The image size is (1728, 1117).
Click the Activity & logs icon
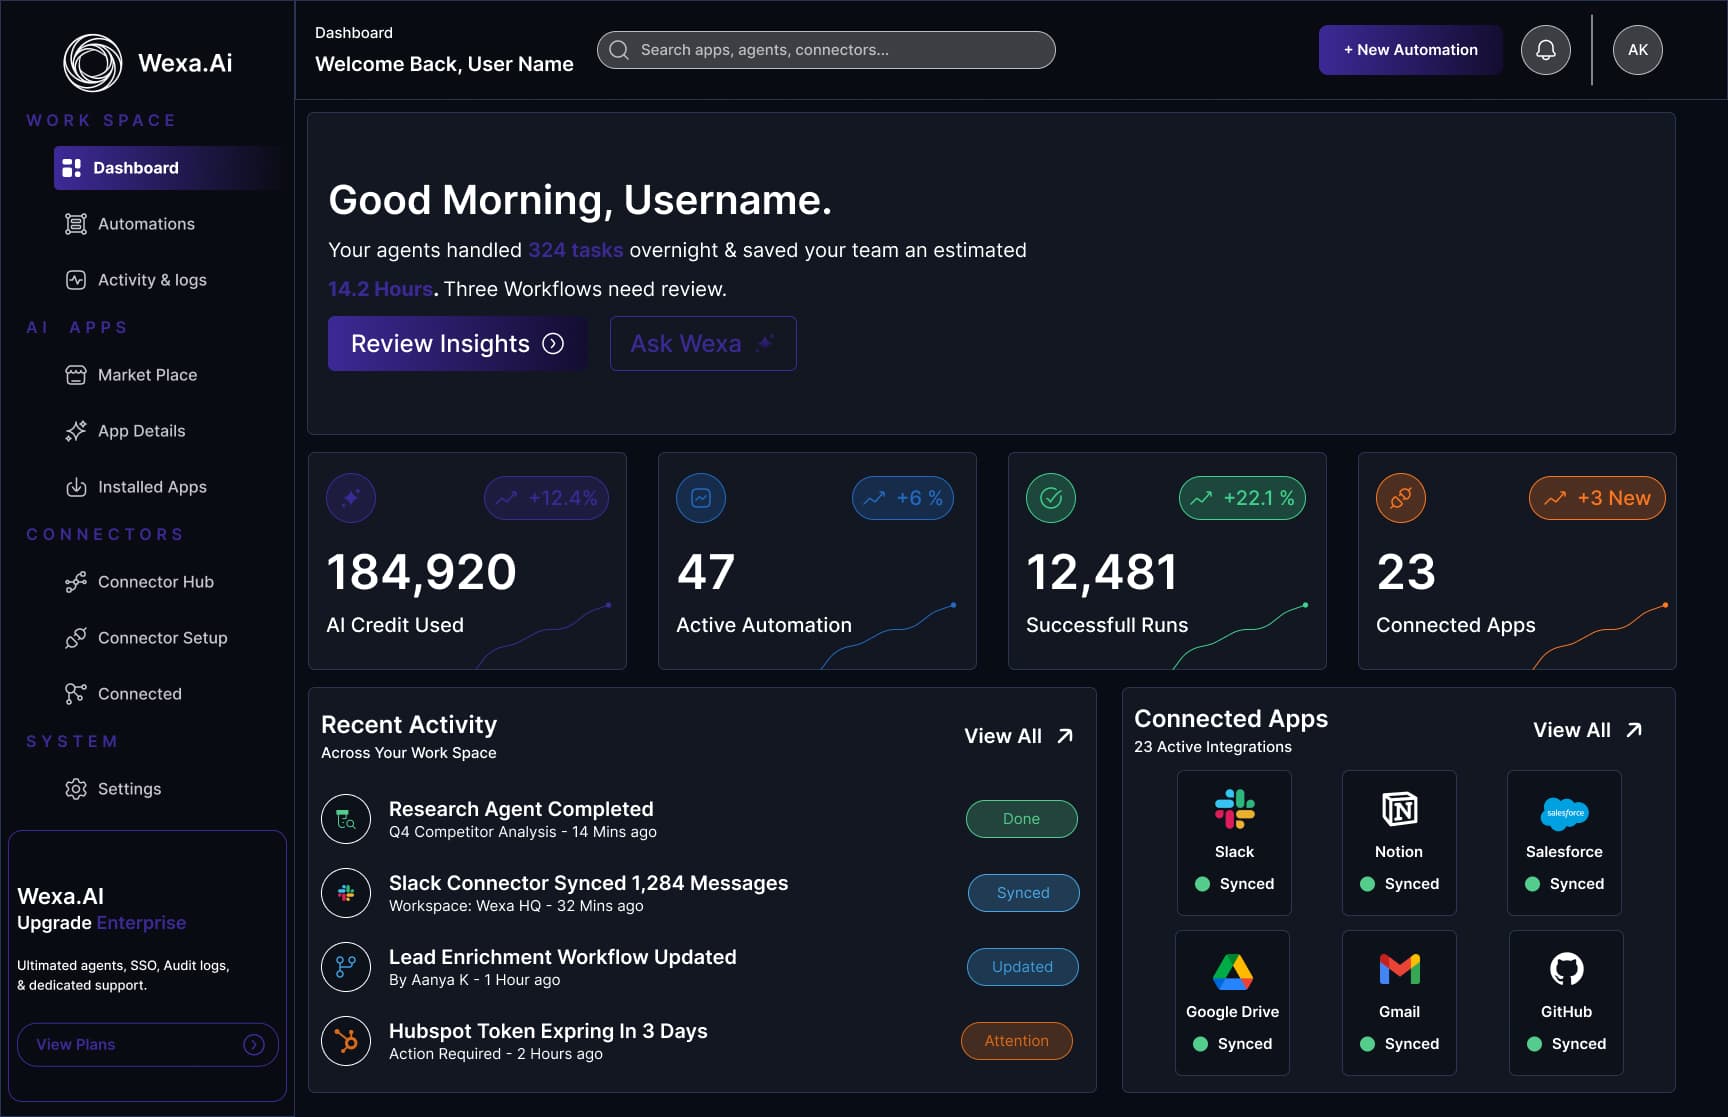pyautogui.click(x=76, y=280)
